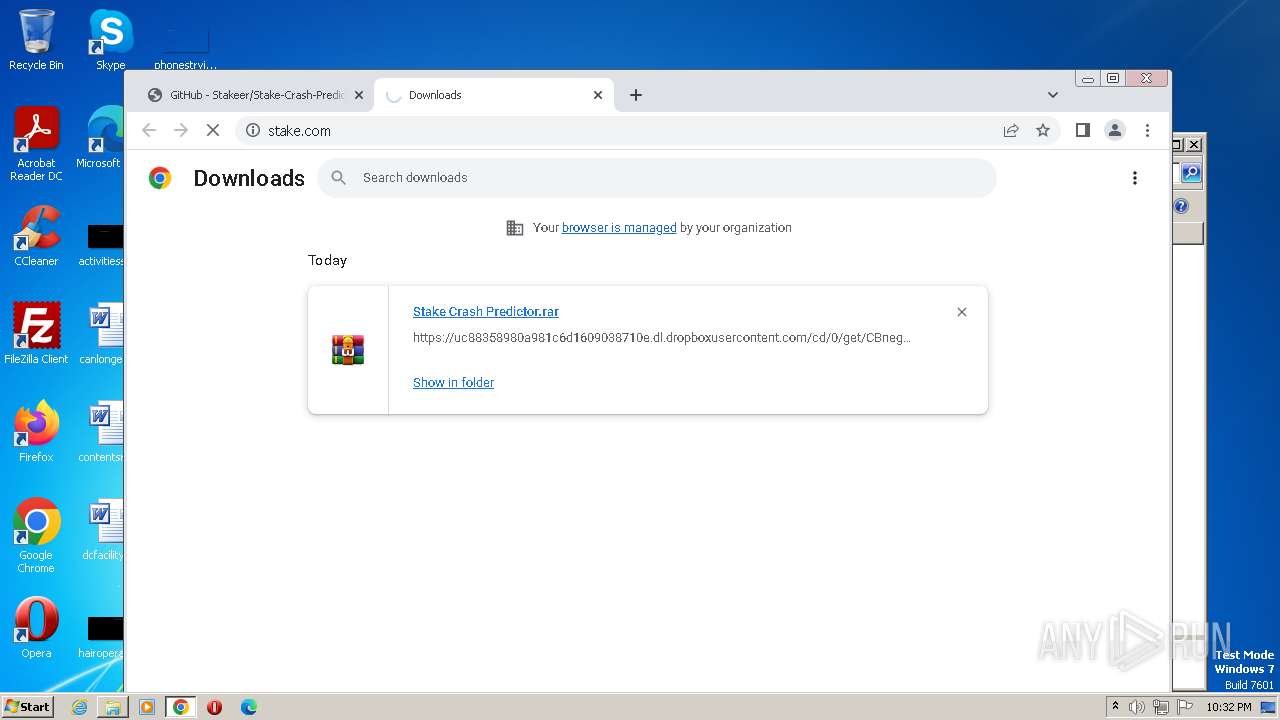Open canlonge Word document on desktop
Viewport: 1280px width, 720px height.
pyautogui.click(x=101, y=334)
